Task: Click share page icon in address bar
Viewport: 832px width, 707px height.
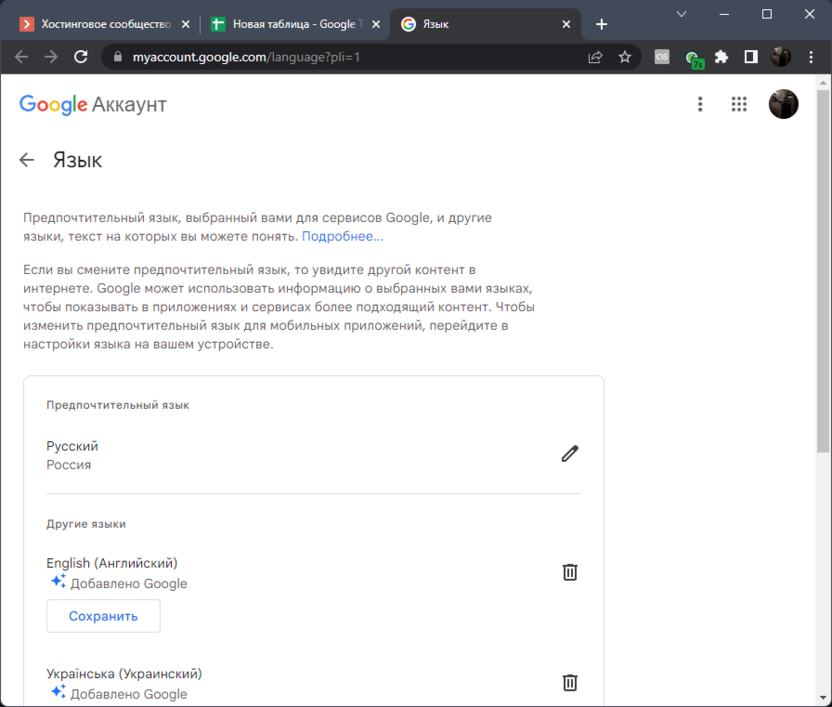Action: 595,57
